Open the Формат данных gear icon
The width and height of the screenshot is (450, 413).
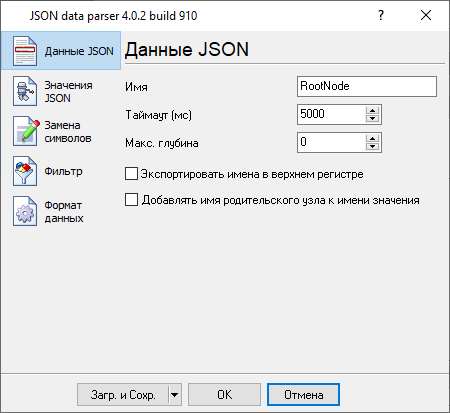(25, 211)
